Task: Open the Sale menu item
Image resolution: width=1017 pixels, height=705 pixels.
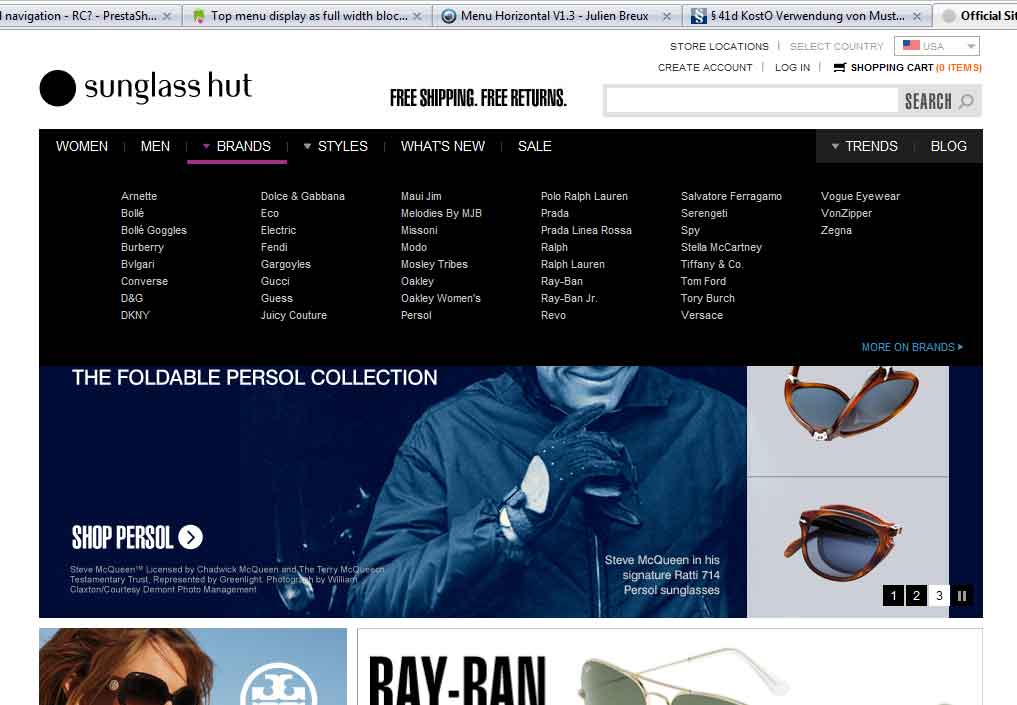Action: click(534, 147)
